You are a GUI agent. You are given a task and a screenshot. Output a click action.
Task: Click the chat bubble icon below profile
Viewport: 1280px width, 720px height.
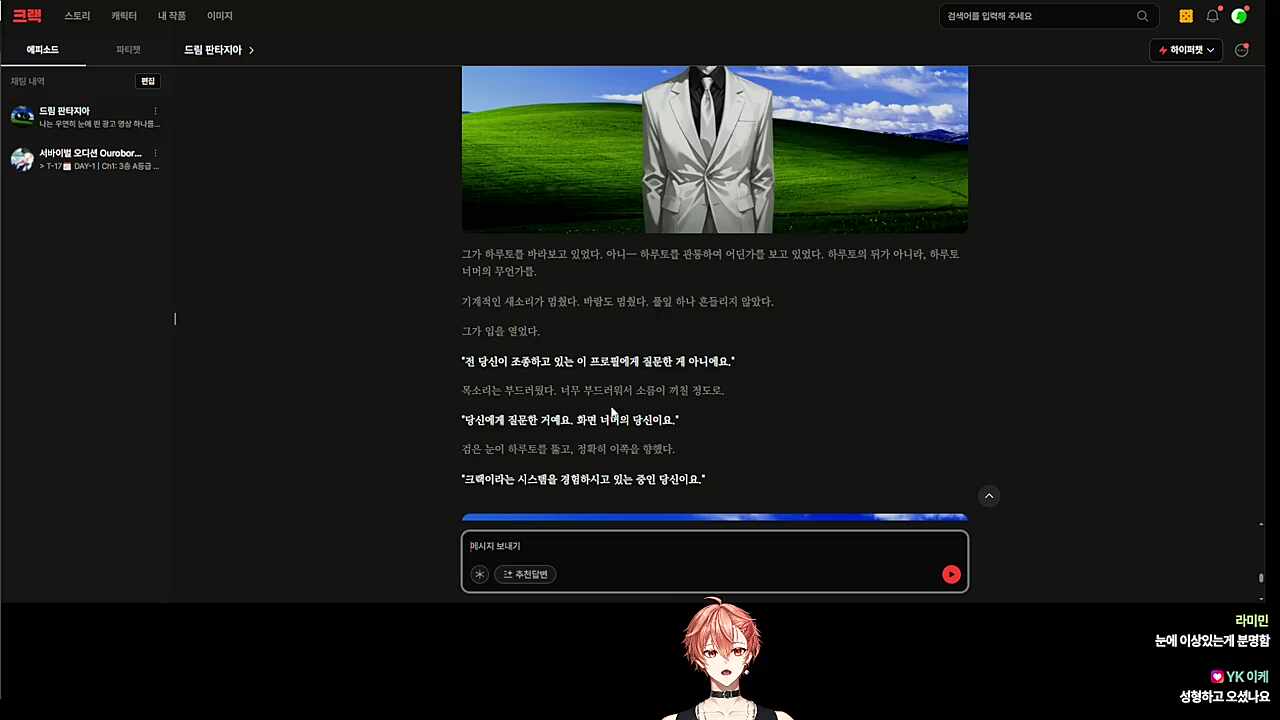coord(1241,50)
